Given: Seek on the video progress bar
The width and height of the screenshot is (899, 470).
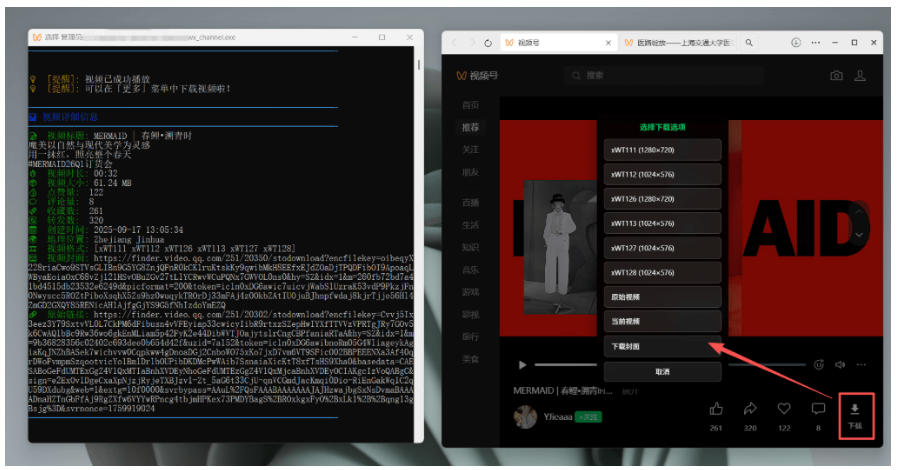Looking at the screenshot, I should (x=670, y=365).
